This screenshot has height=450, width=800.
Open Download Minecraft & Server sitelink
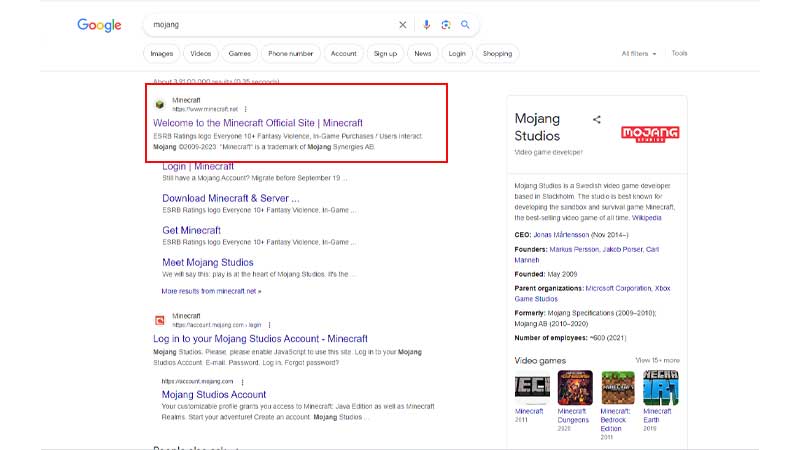[x=231, y=198]
